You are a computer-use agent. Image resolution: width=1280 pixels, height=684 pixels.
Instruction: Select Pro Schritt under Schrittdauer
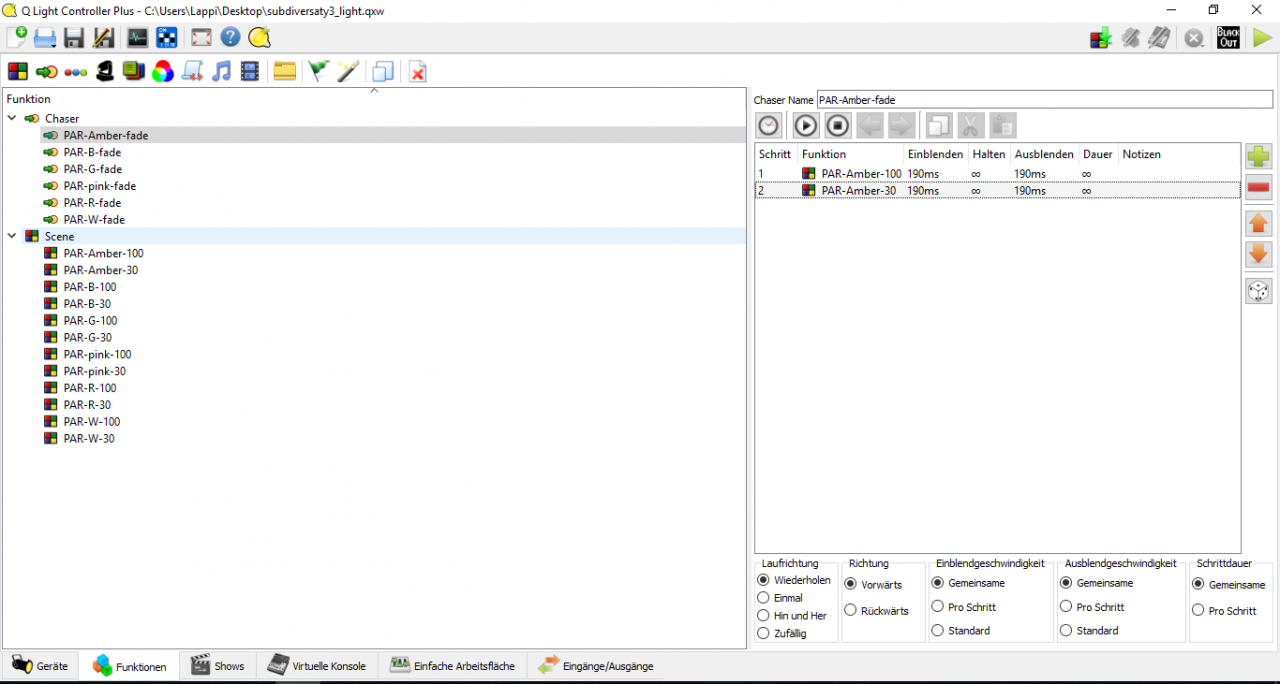[1198, 610]
